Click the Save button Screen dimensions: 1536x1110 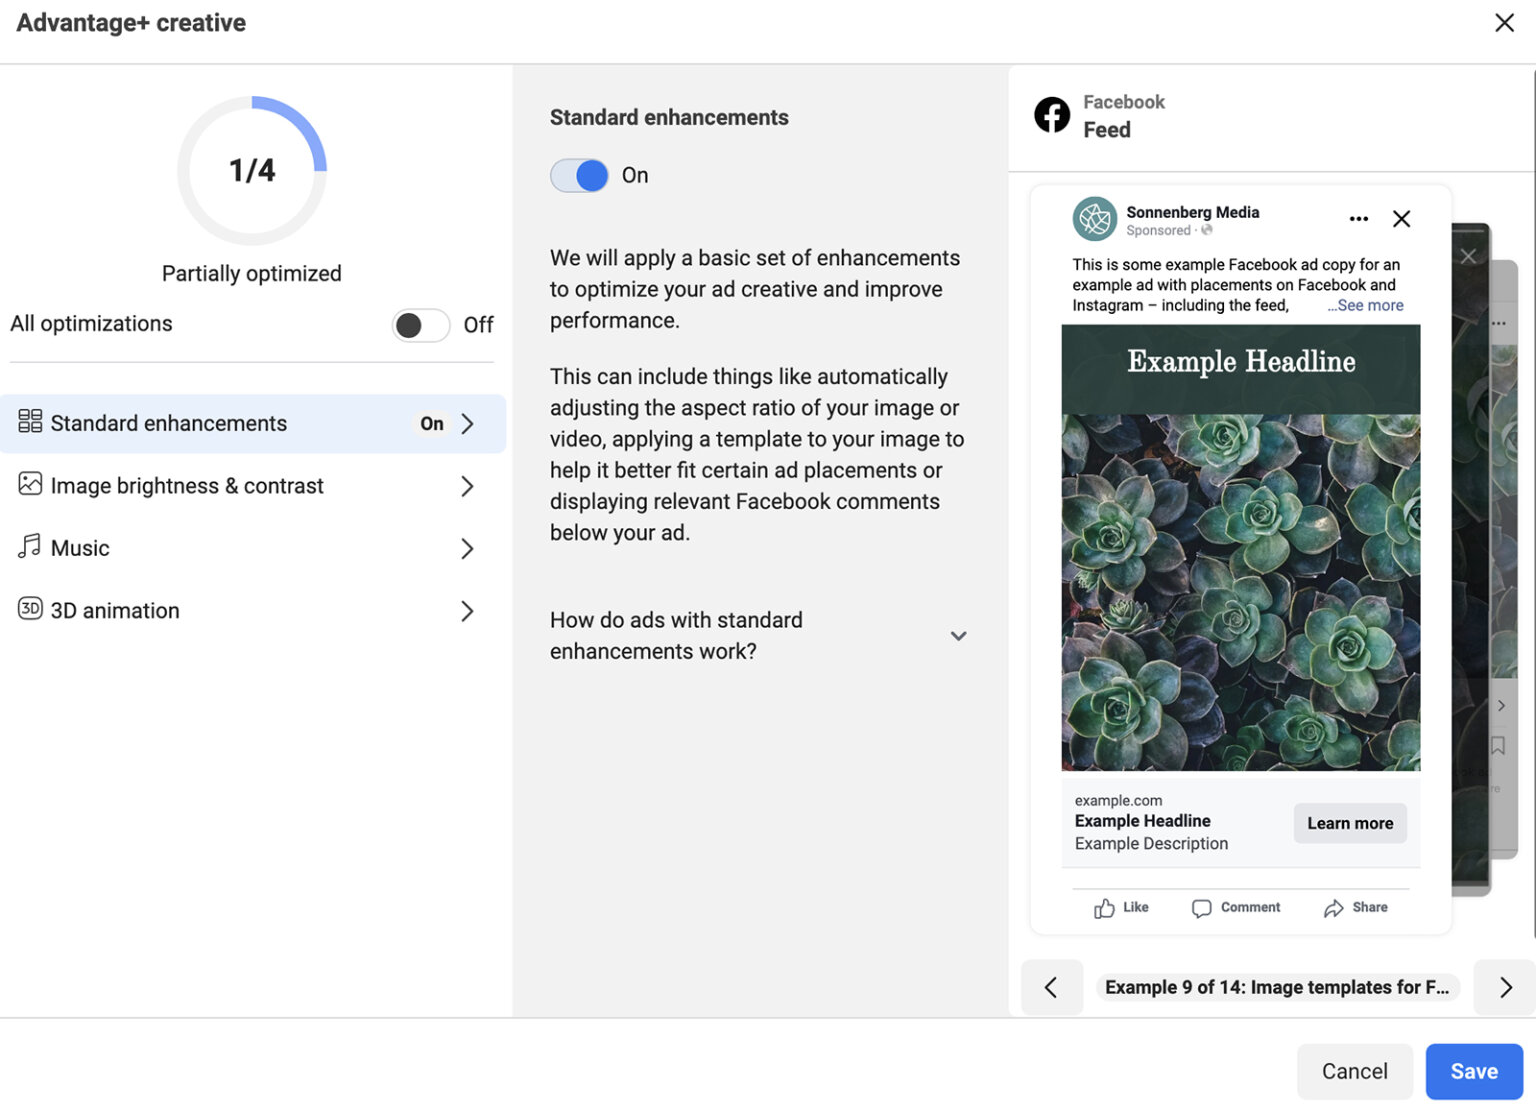(1473, 1071)
